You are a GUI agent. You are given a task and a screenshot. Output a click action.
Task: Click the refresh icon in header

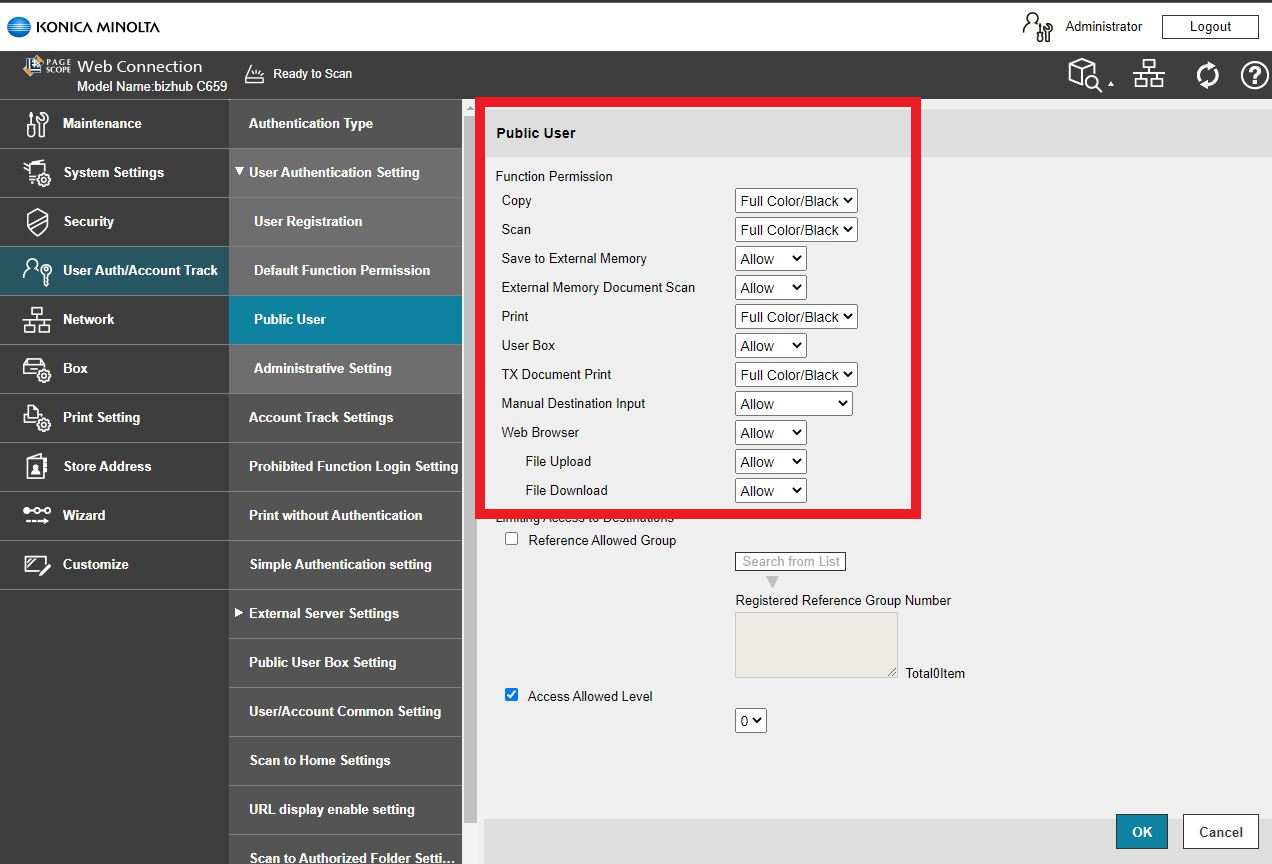coord(1207,75)
